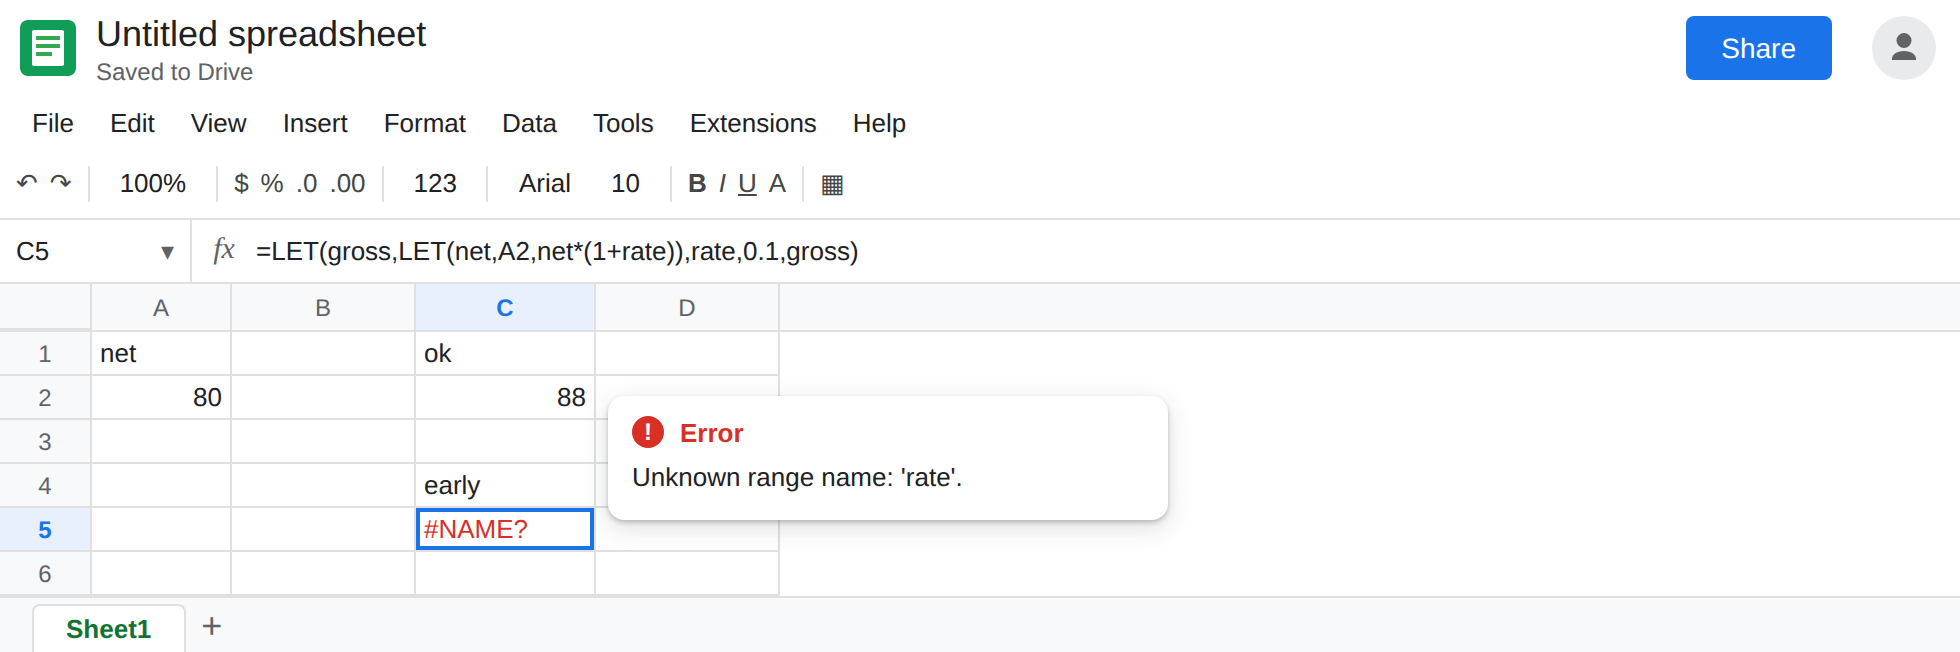Select row 4 header
This screenshot has width=1960, height=652.
coord(45,486)
